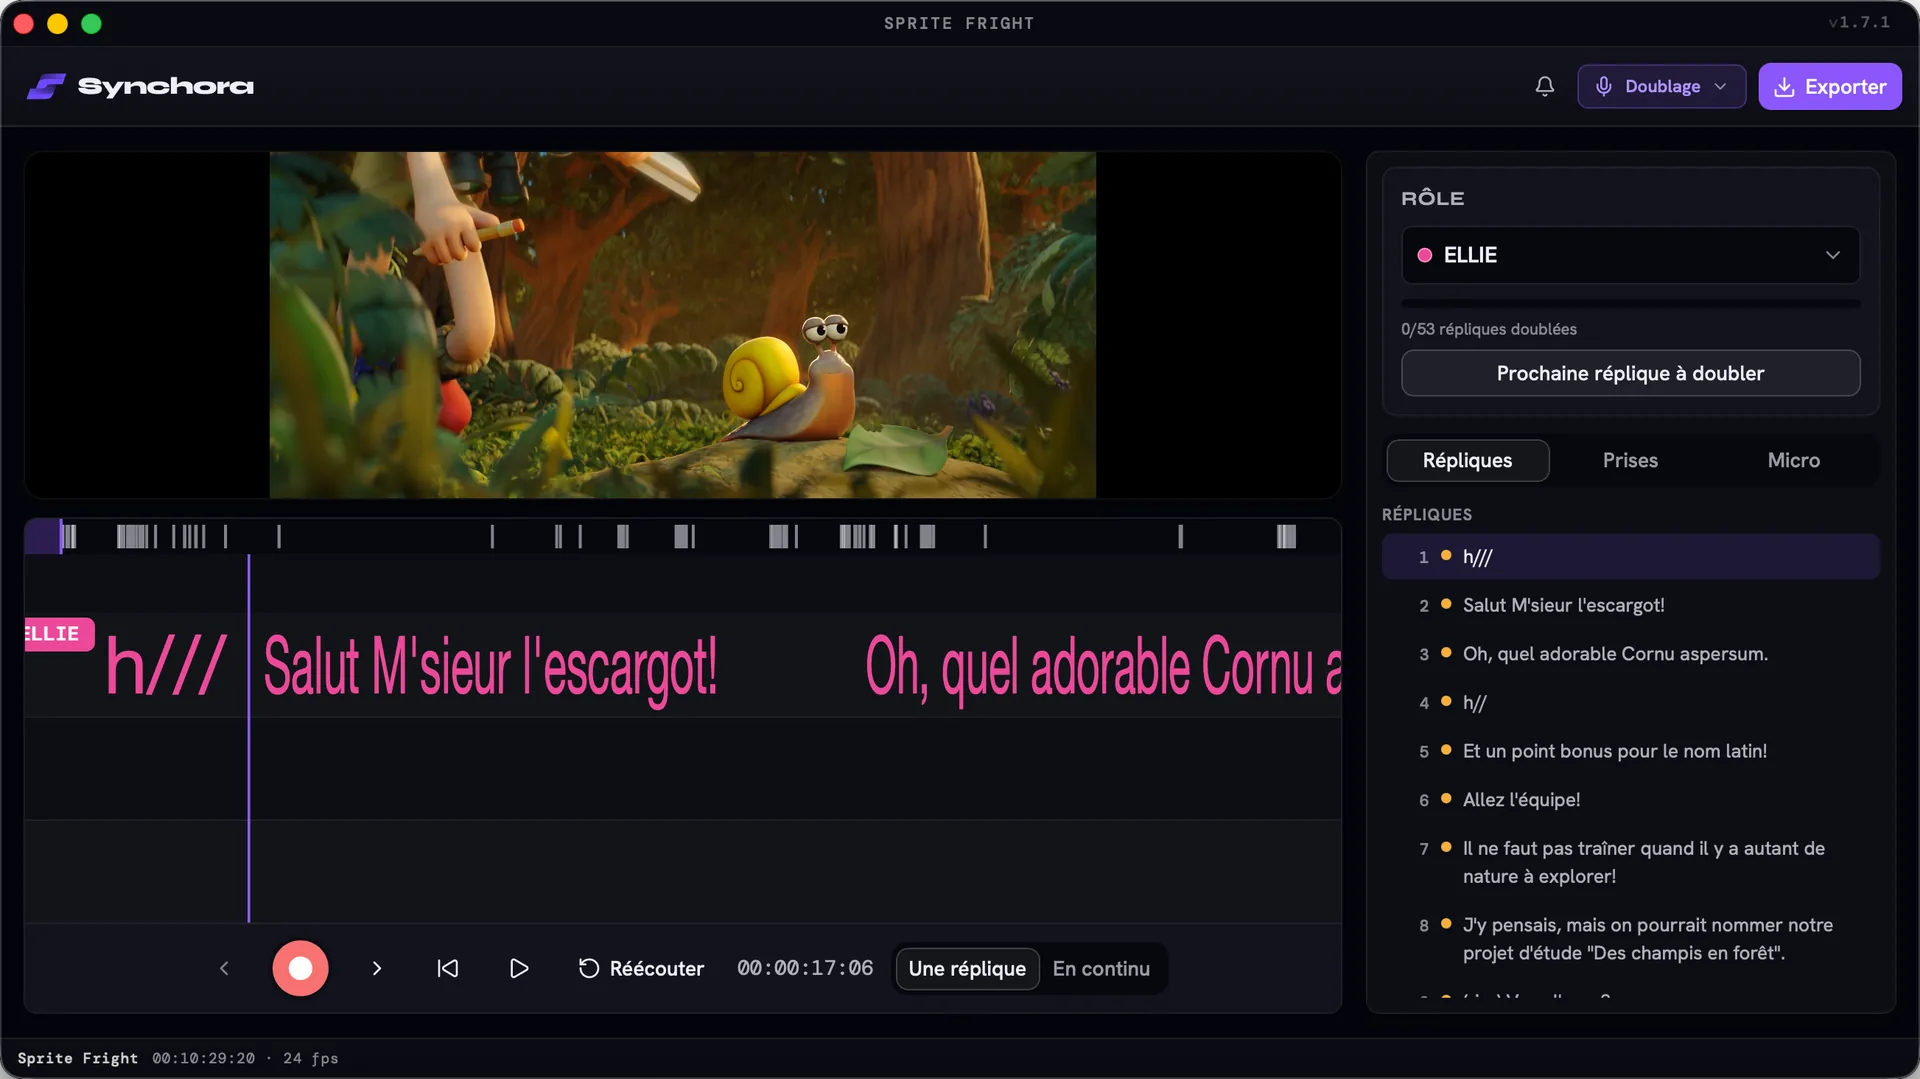Click the pink ELLIE color dot in role selector
Viewport: 1920px width, 1079px height.
click(1424, 255)
